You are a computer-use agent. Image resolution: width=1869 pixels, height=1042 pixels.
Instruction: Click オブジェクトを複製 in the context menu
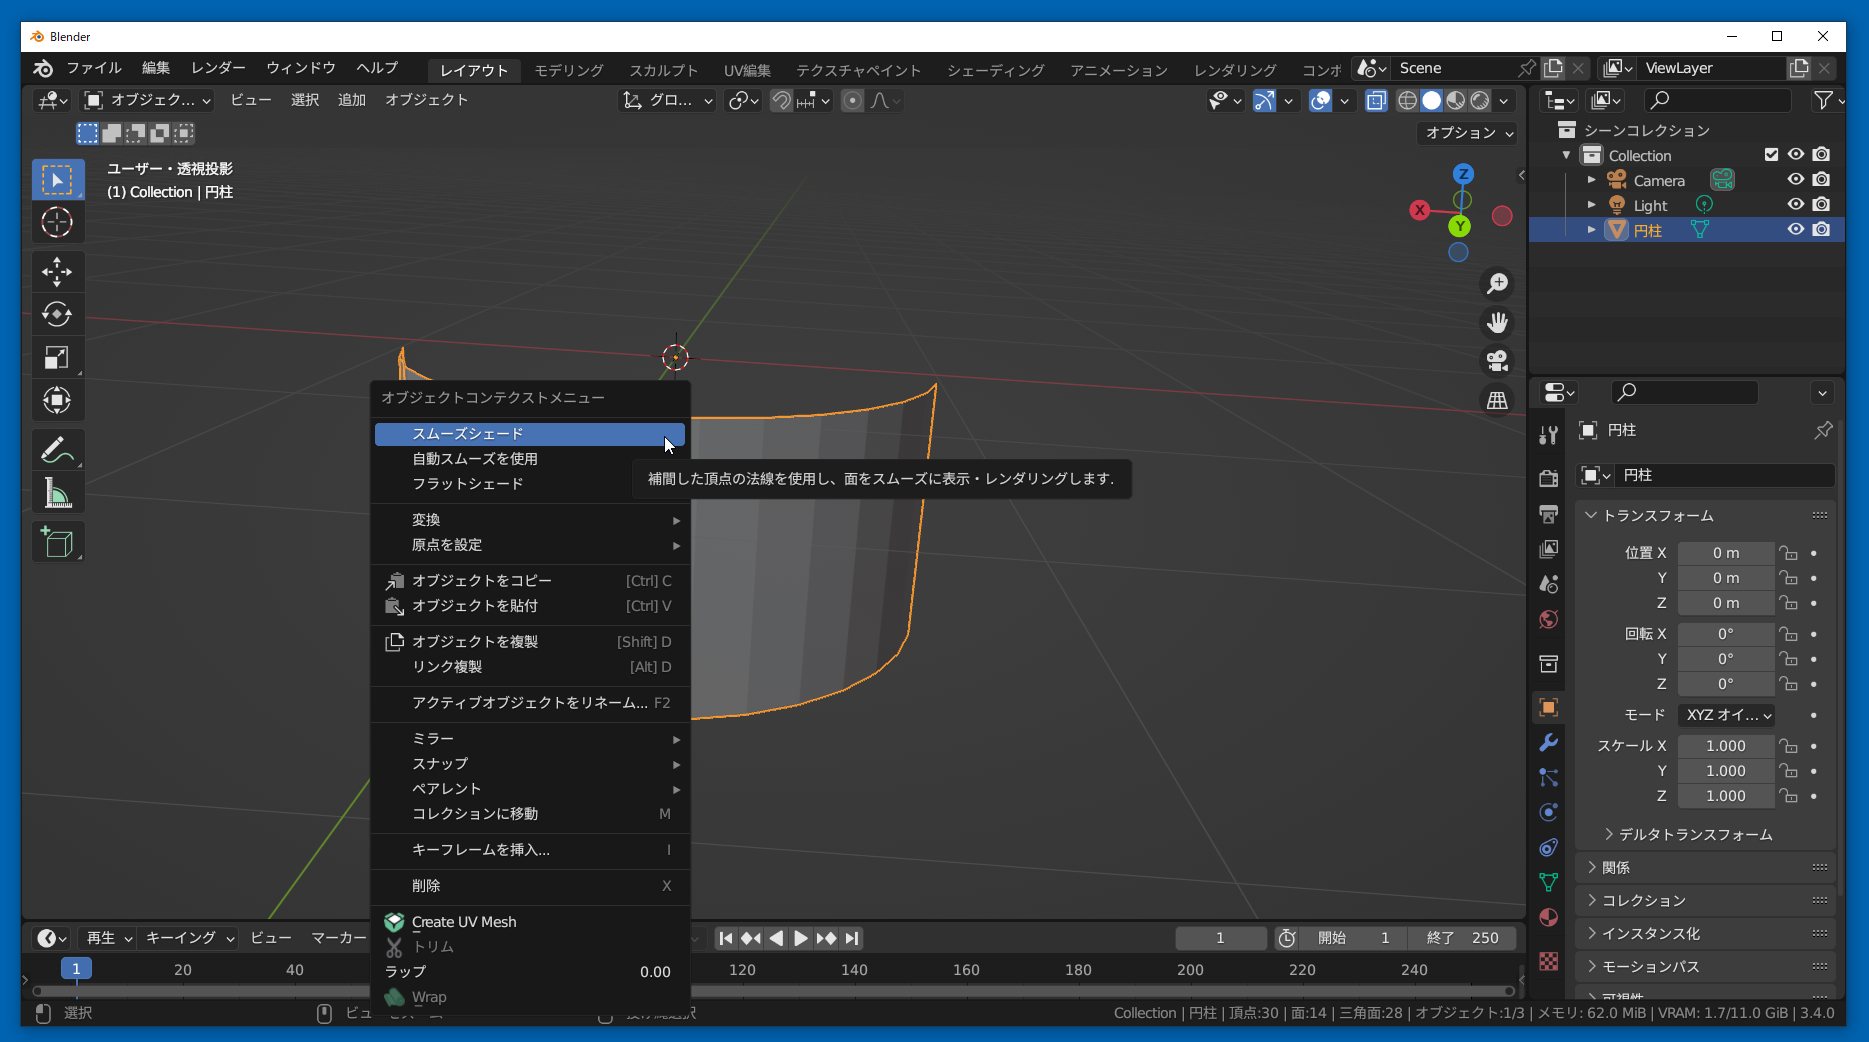tap(475, 642)
